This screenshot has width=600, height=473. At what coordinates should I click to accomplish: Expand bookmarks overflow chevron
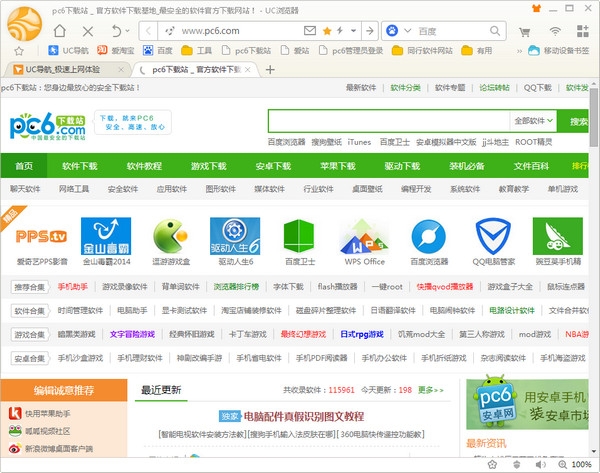[519, 51]
